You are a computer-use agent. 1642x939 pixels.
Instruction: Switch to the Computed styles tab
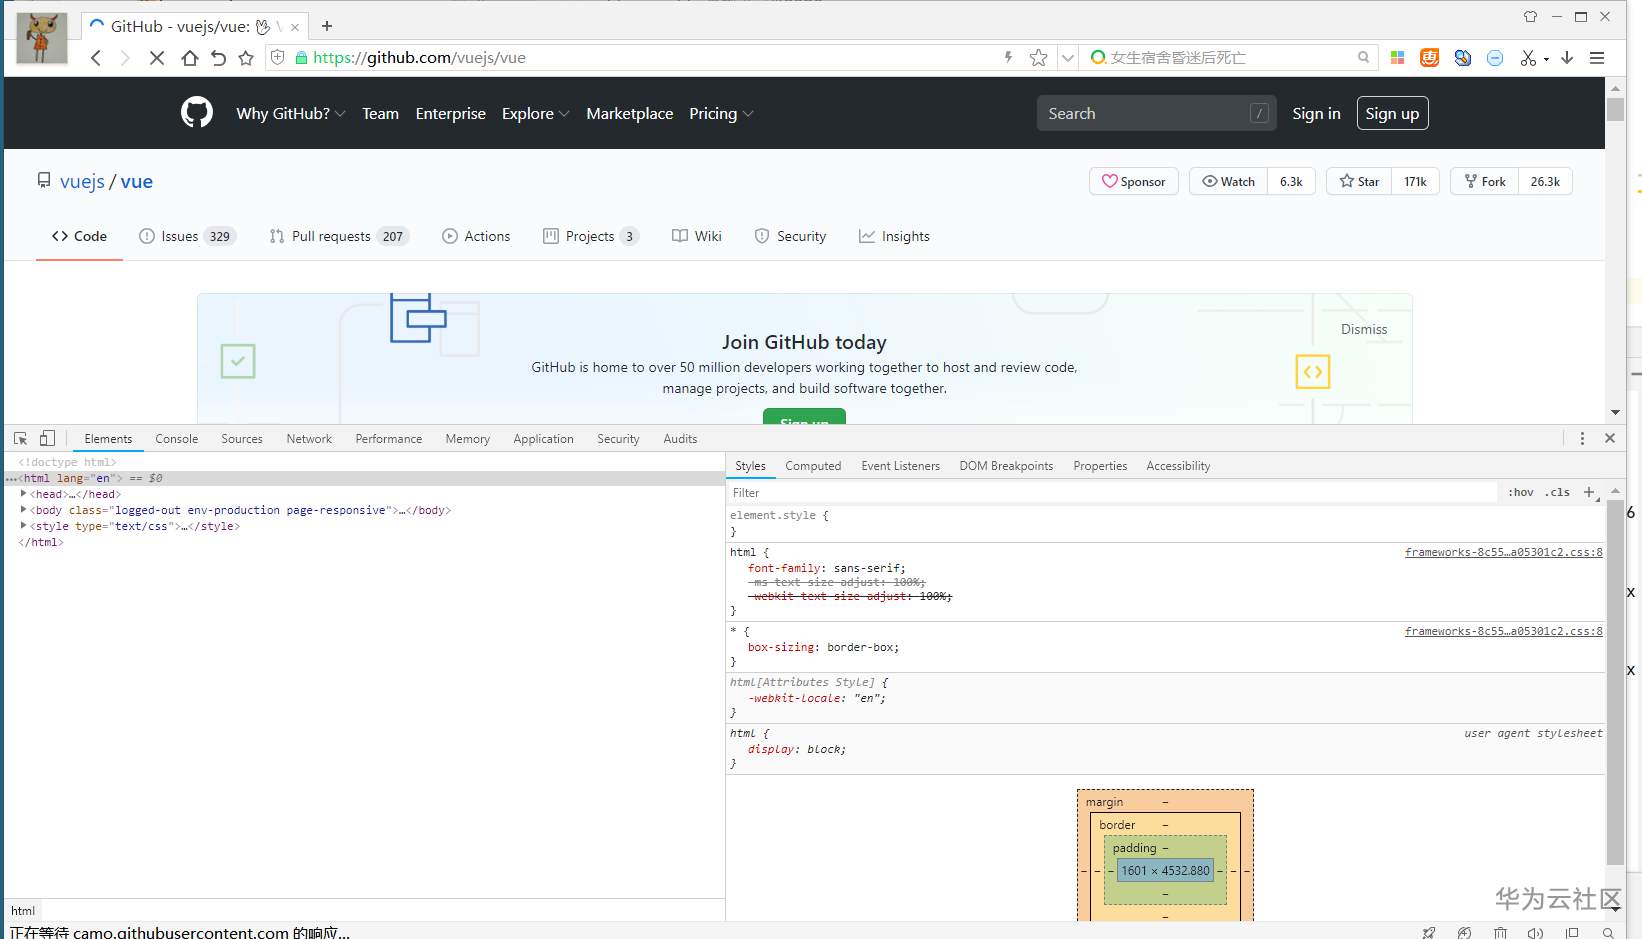point(813,465)
